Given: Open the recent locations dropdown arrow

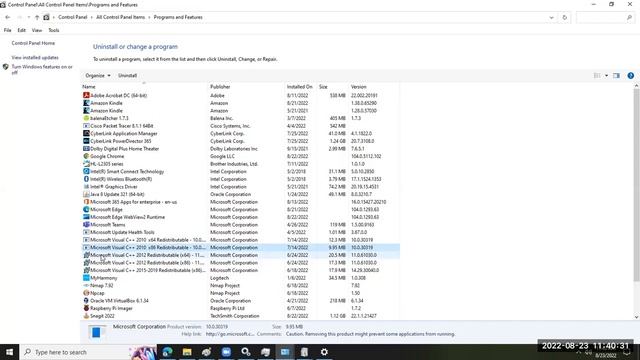Looking at the screenshot, I should point(29,17).
